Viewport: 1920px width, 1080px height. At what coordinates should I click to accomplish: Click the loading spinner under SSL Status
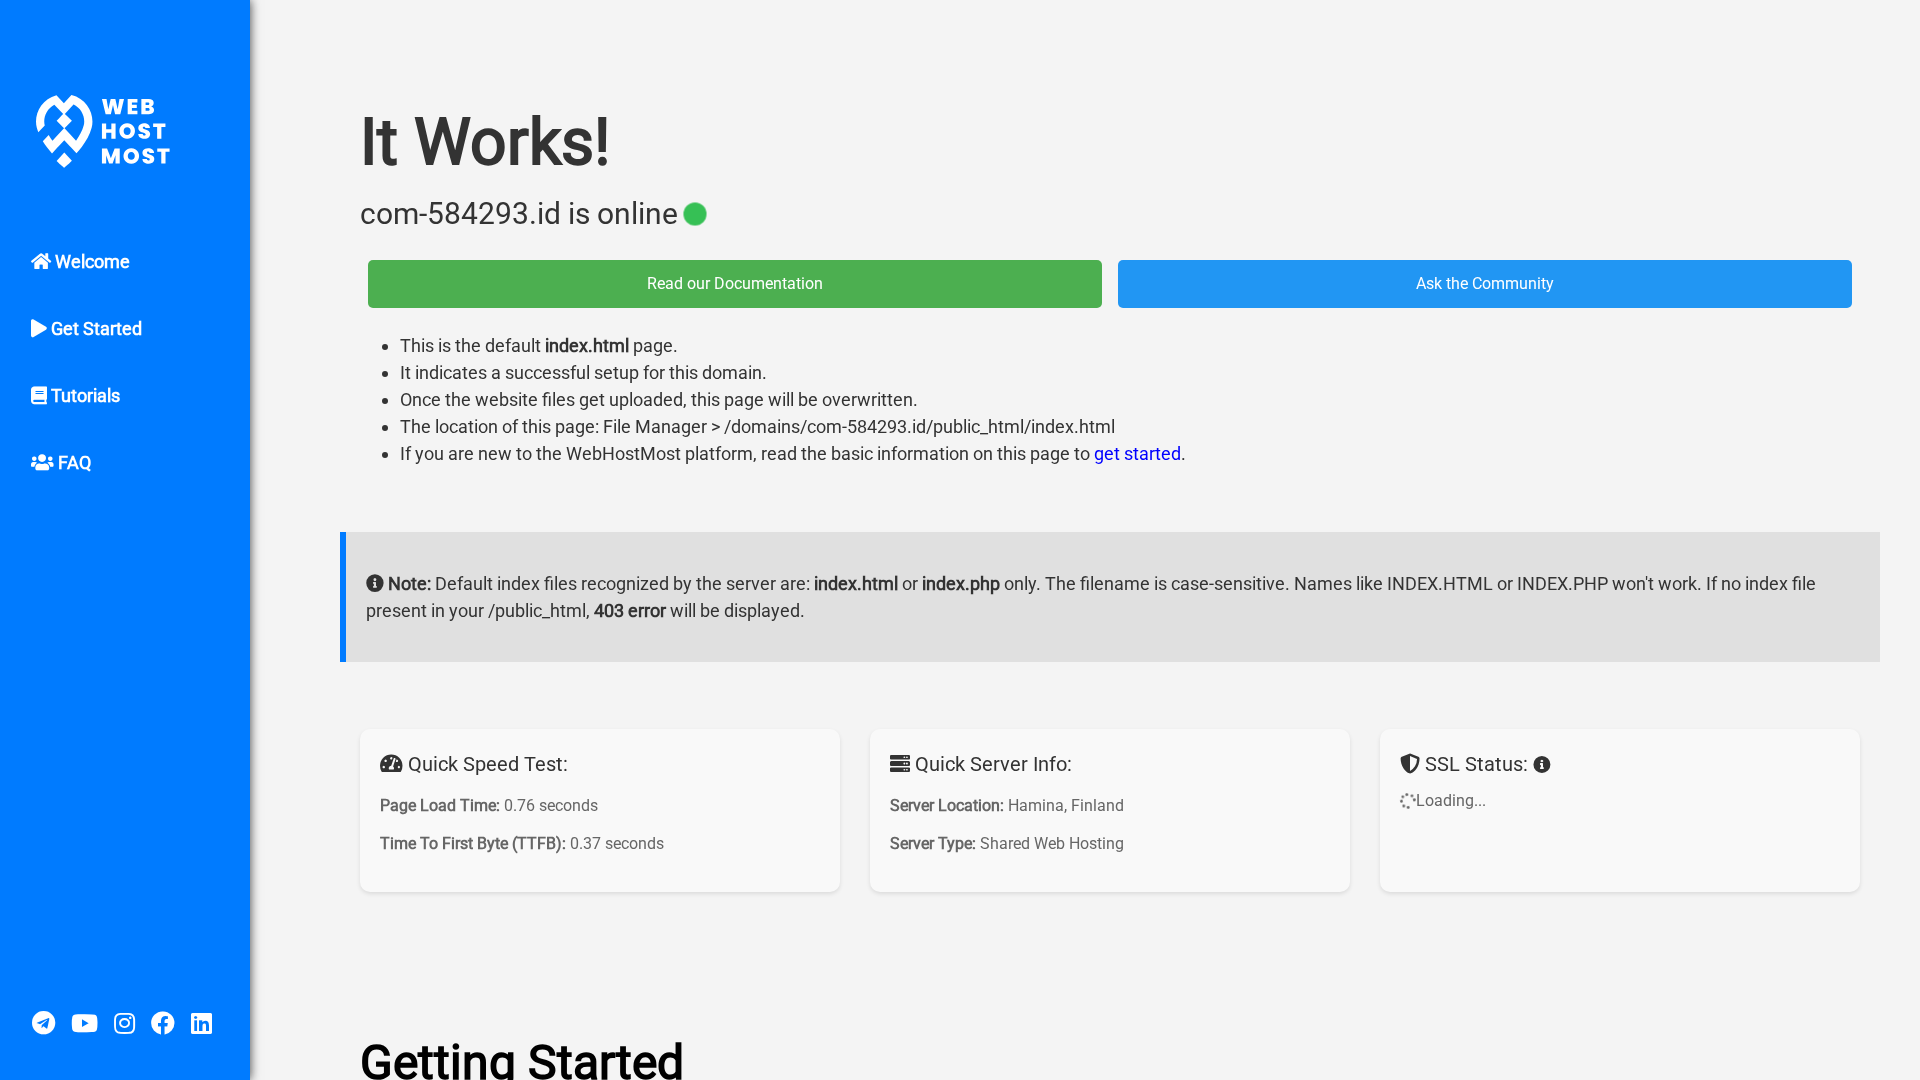(1407, 801)
